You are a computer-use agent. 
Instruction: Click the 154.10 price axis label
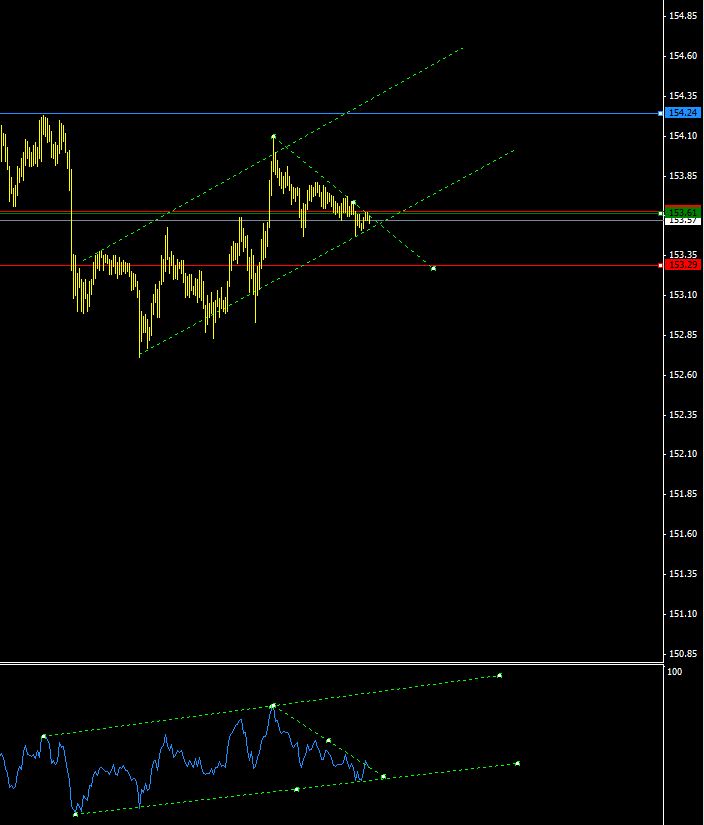coord(683,136)
